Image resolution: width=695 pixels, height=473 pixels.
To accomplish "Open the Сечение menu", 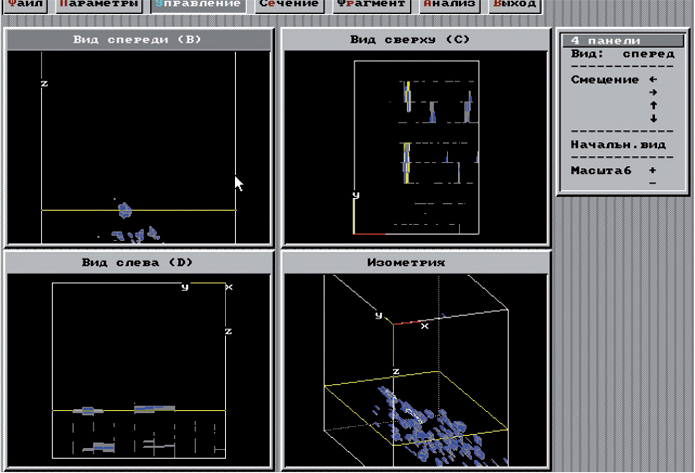I will tap(287, 4).
